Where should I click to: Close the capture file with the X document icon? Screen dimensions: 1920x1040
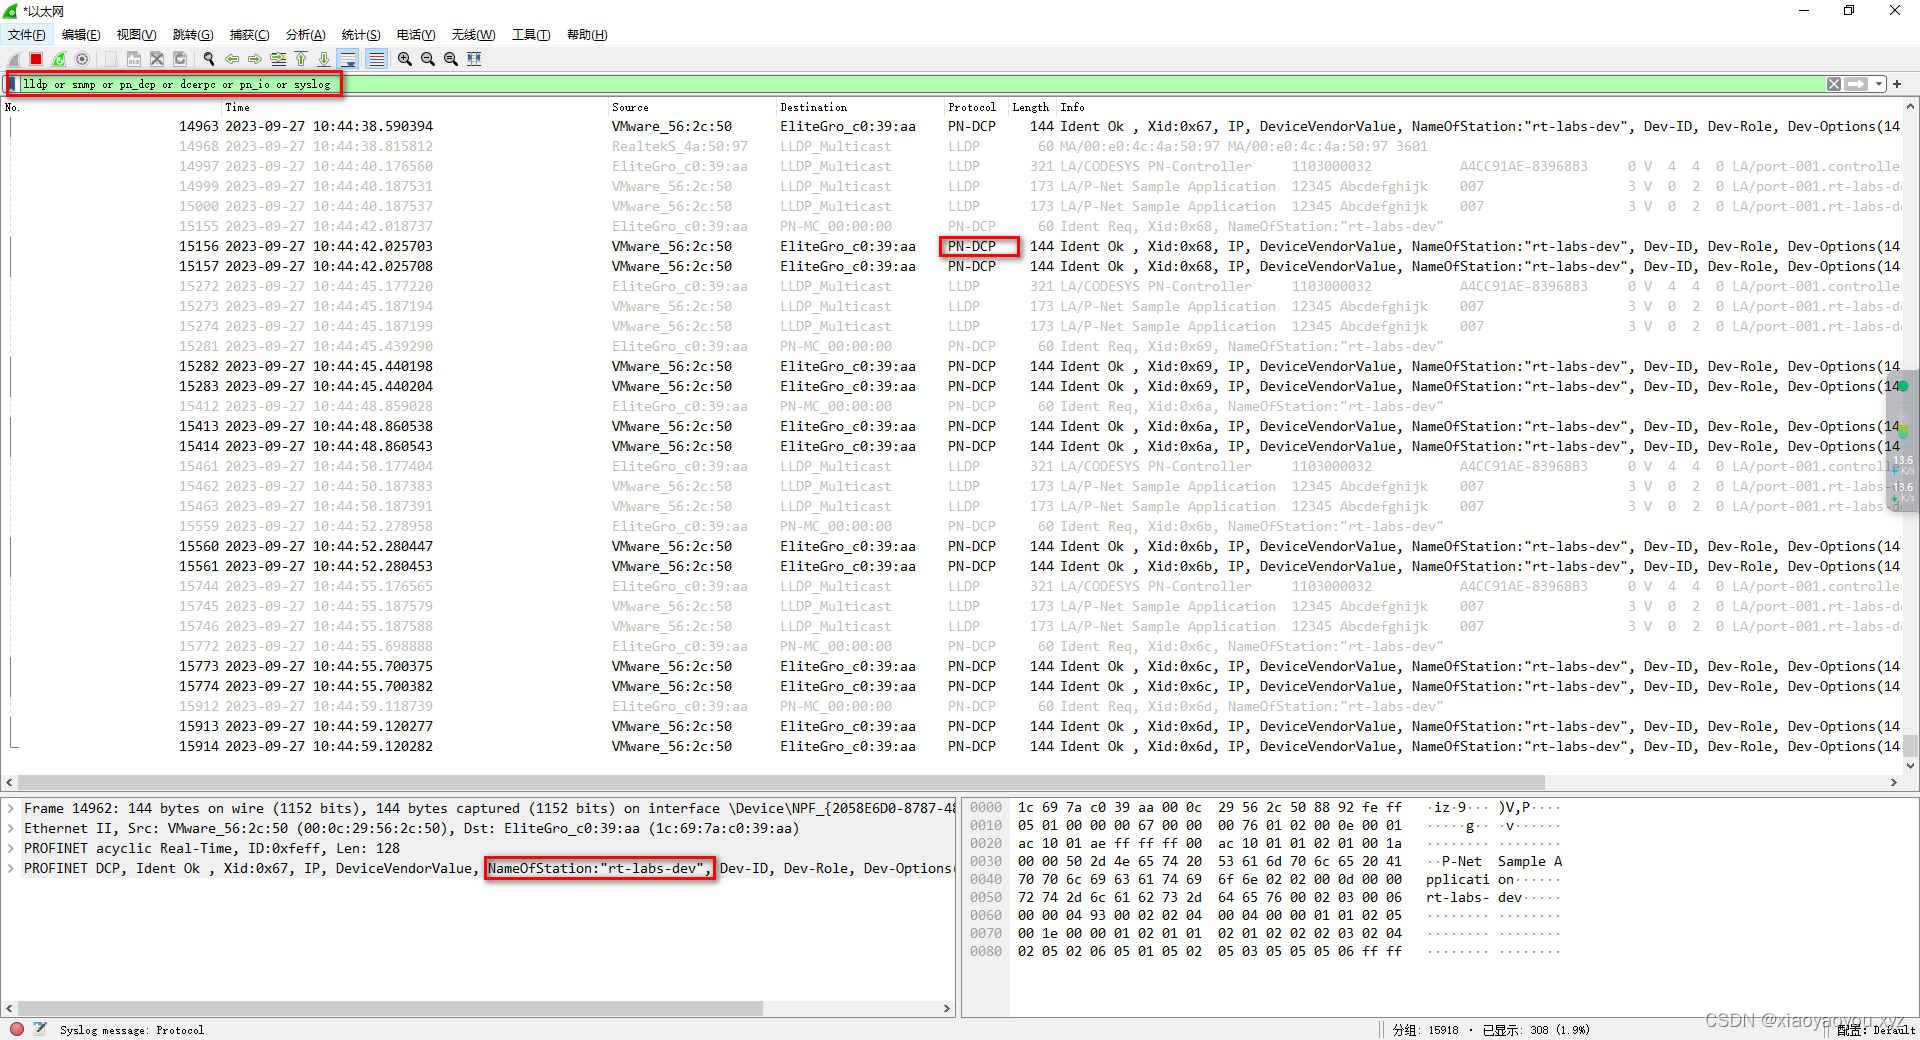tap(157, 59)
